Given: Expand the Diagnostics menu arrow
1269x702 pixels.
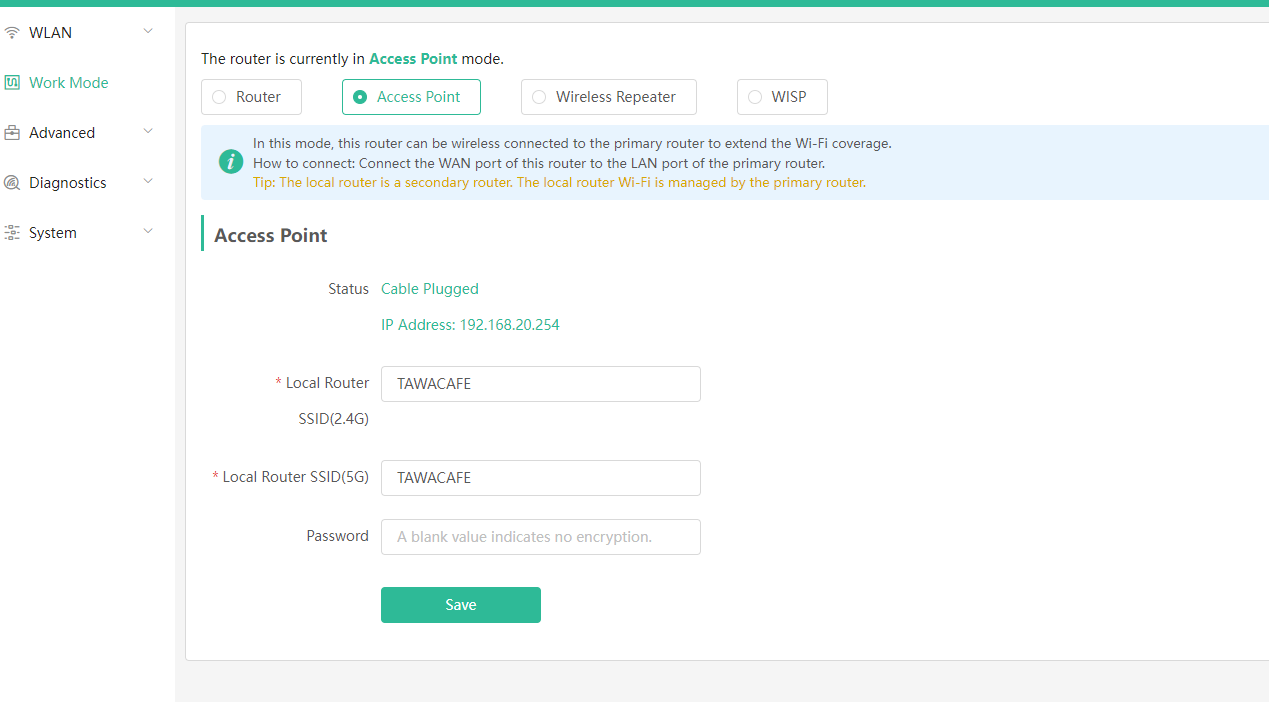Looking at the screenshot, I should point(148,182).
